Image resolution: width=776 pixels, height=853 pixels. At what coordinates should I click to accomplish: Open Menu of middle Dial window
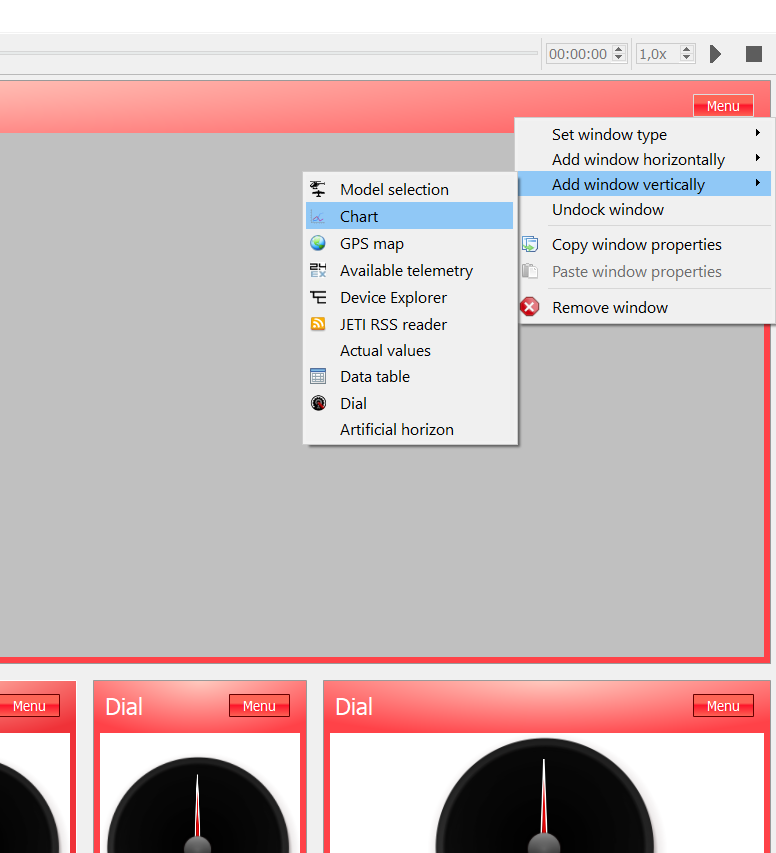click(259, 706)
